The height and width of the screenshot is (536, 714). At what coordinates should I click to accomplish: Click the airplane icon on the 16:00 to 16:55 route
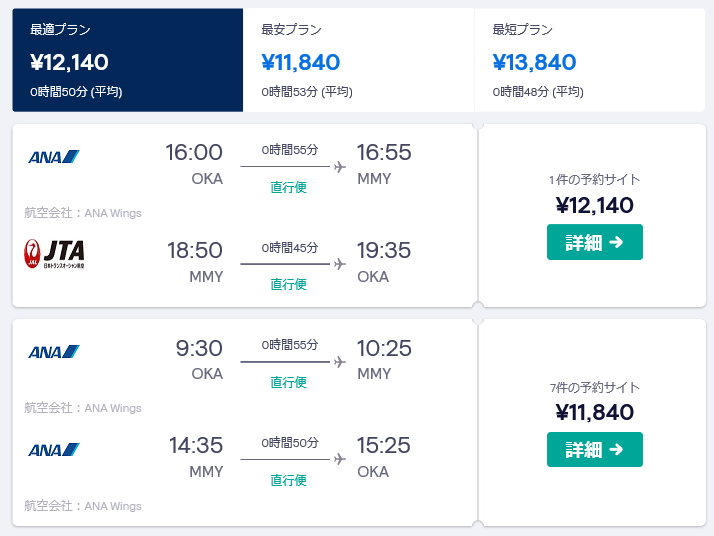point(340,167)
